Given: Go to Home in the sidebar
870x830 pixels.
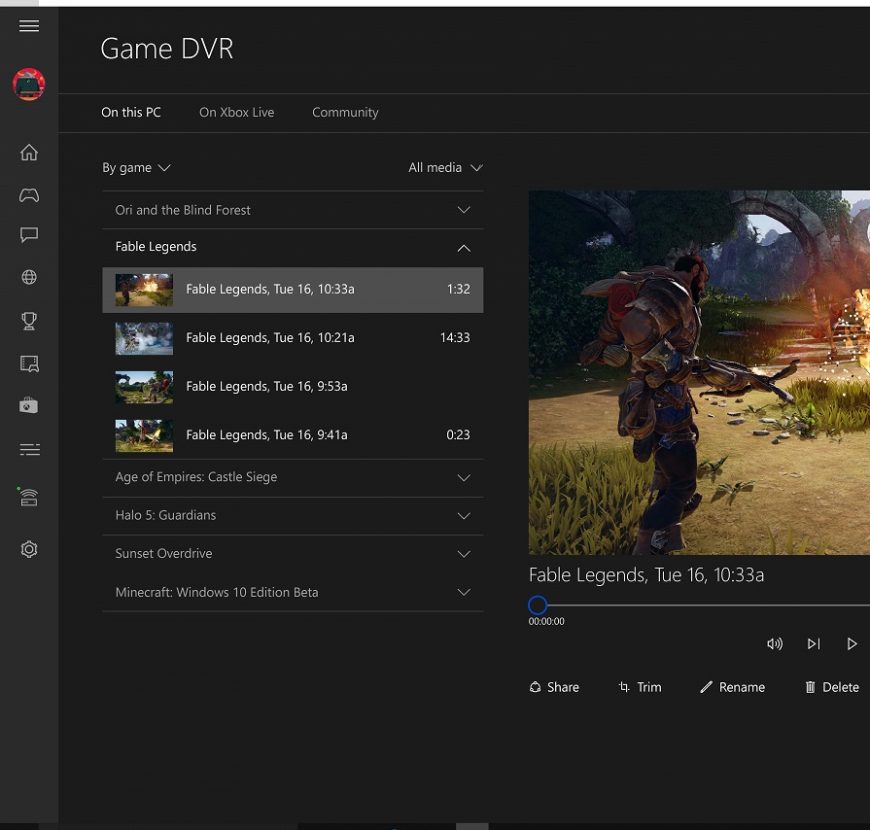Looking at the screenshot, I should click(x=29, y=152).
